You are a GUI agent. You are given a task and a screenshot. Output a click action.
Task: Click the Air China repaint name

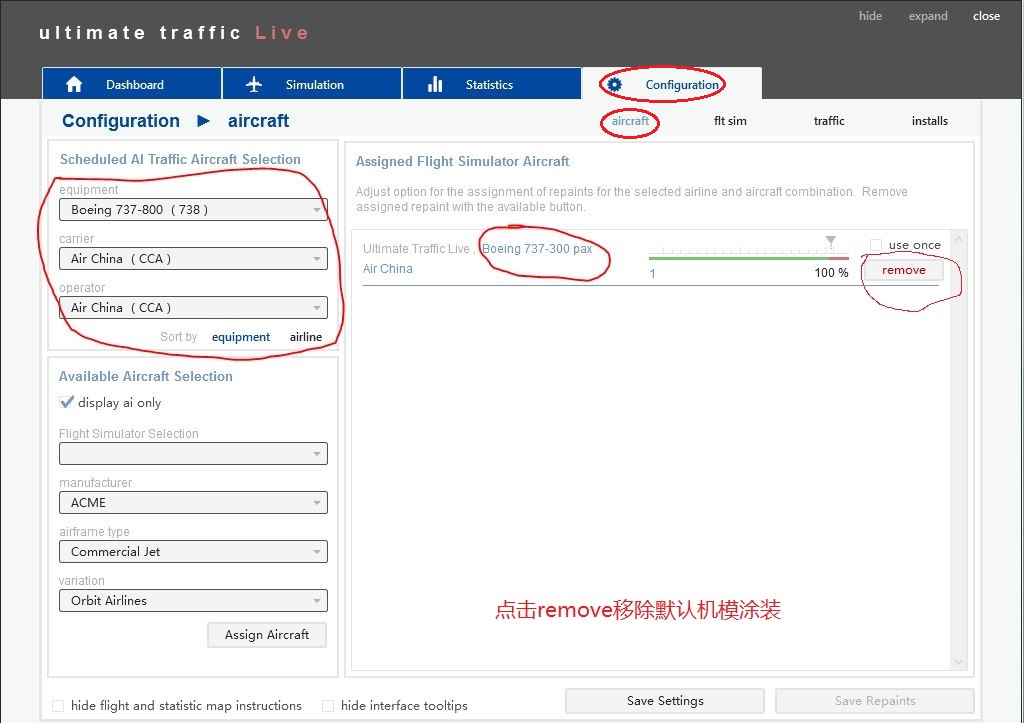tap(387, 268)
